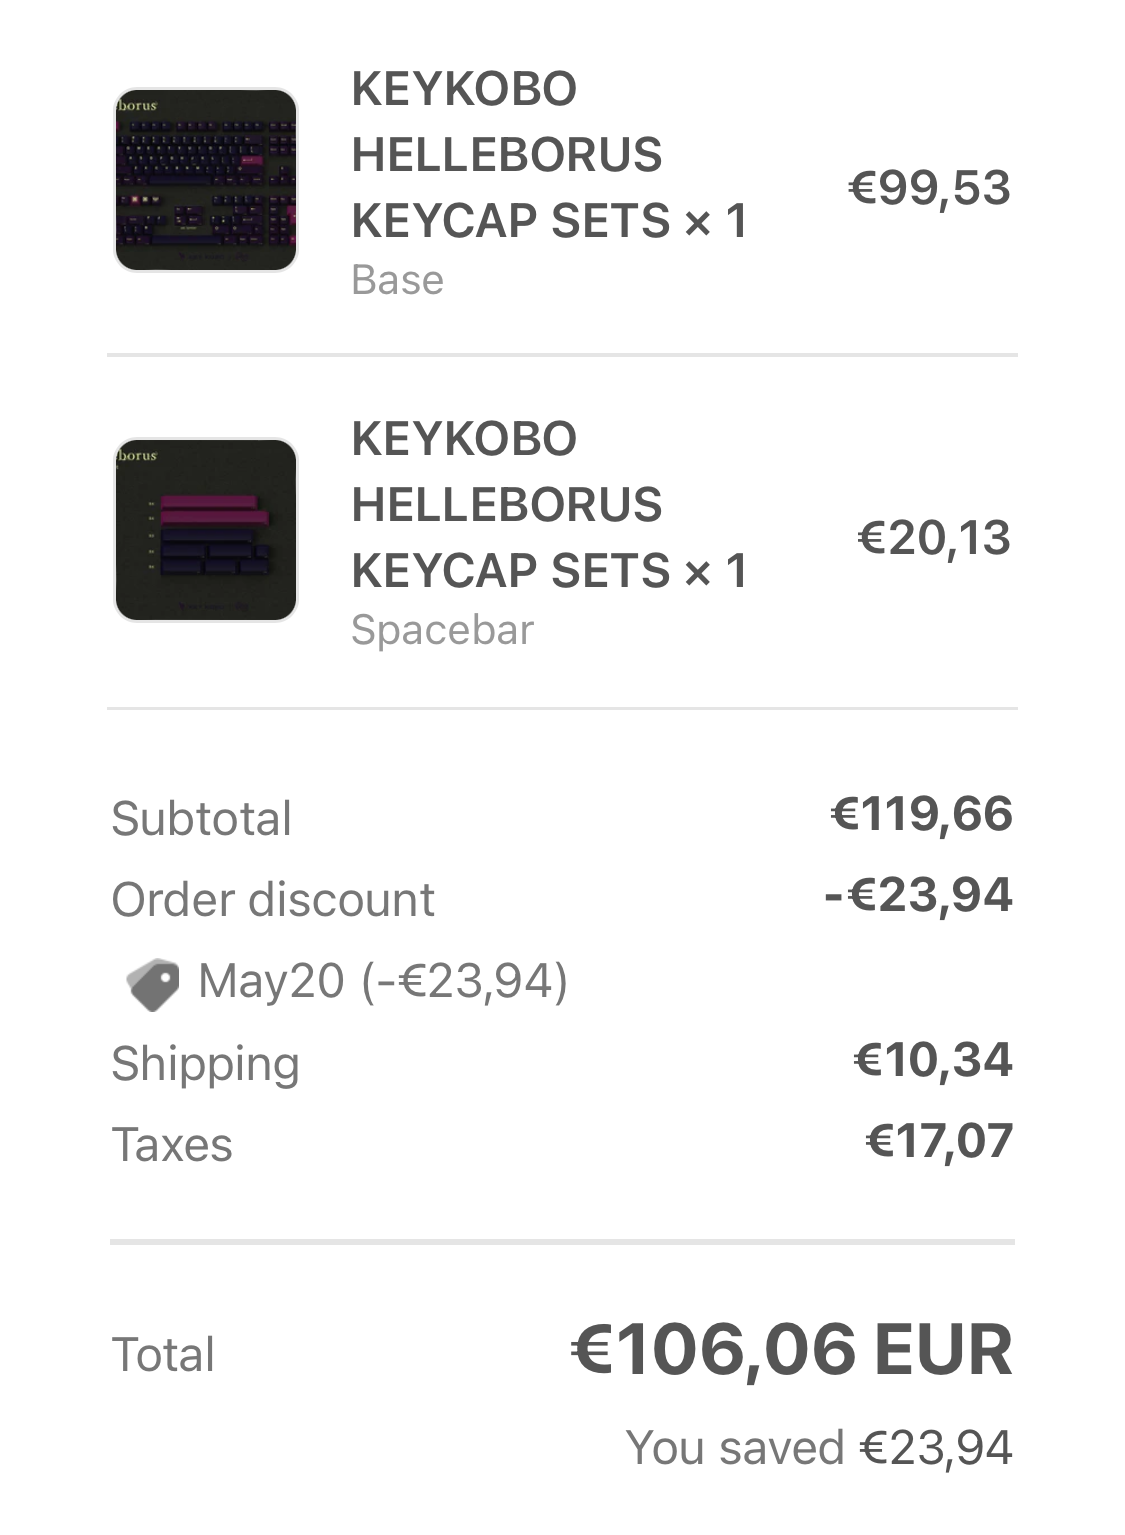Click the Spacebar variant label

[x=442, y=630]
